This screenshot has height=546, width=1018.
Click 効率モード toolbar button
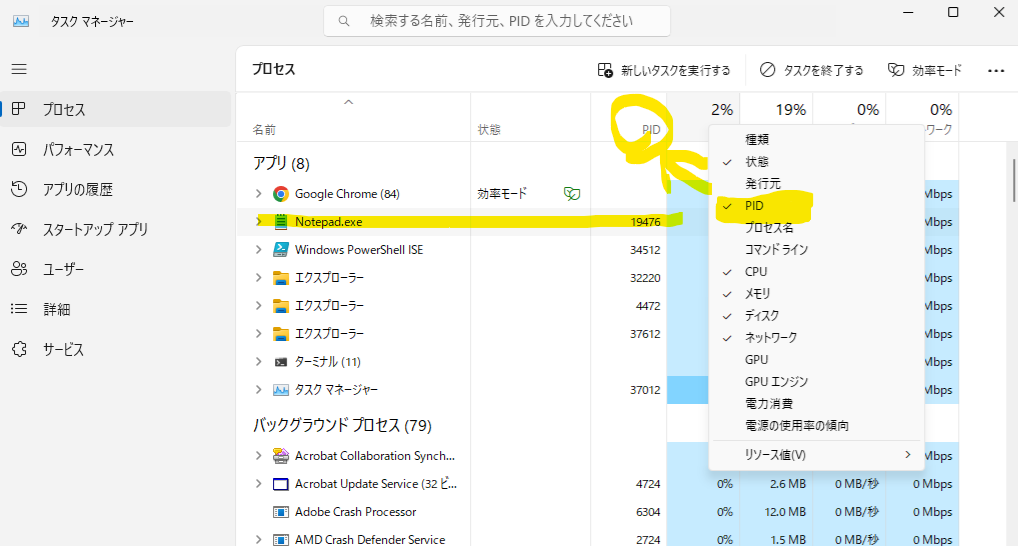tap(925, 70)
